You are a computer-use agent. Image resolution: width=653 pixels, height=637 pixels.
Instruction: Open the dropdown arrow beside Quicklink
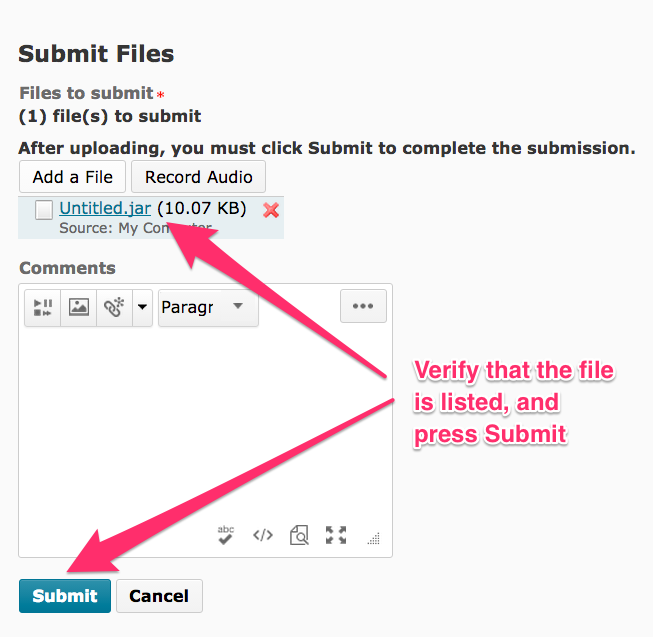tap(142, 307)
